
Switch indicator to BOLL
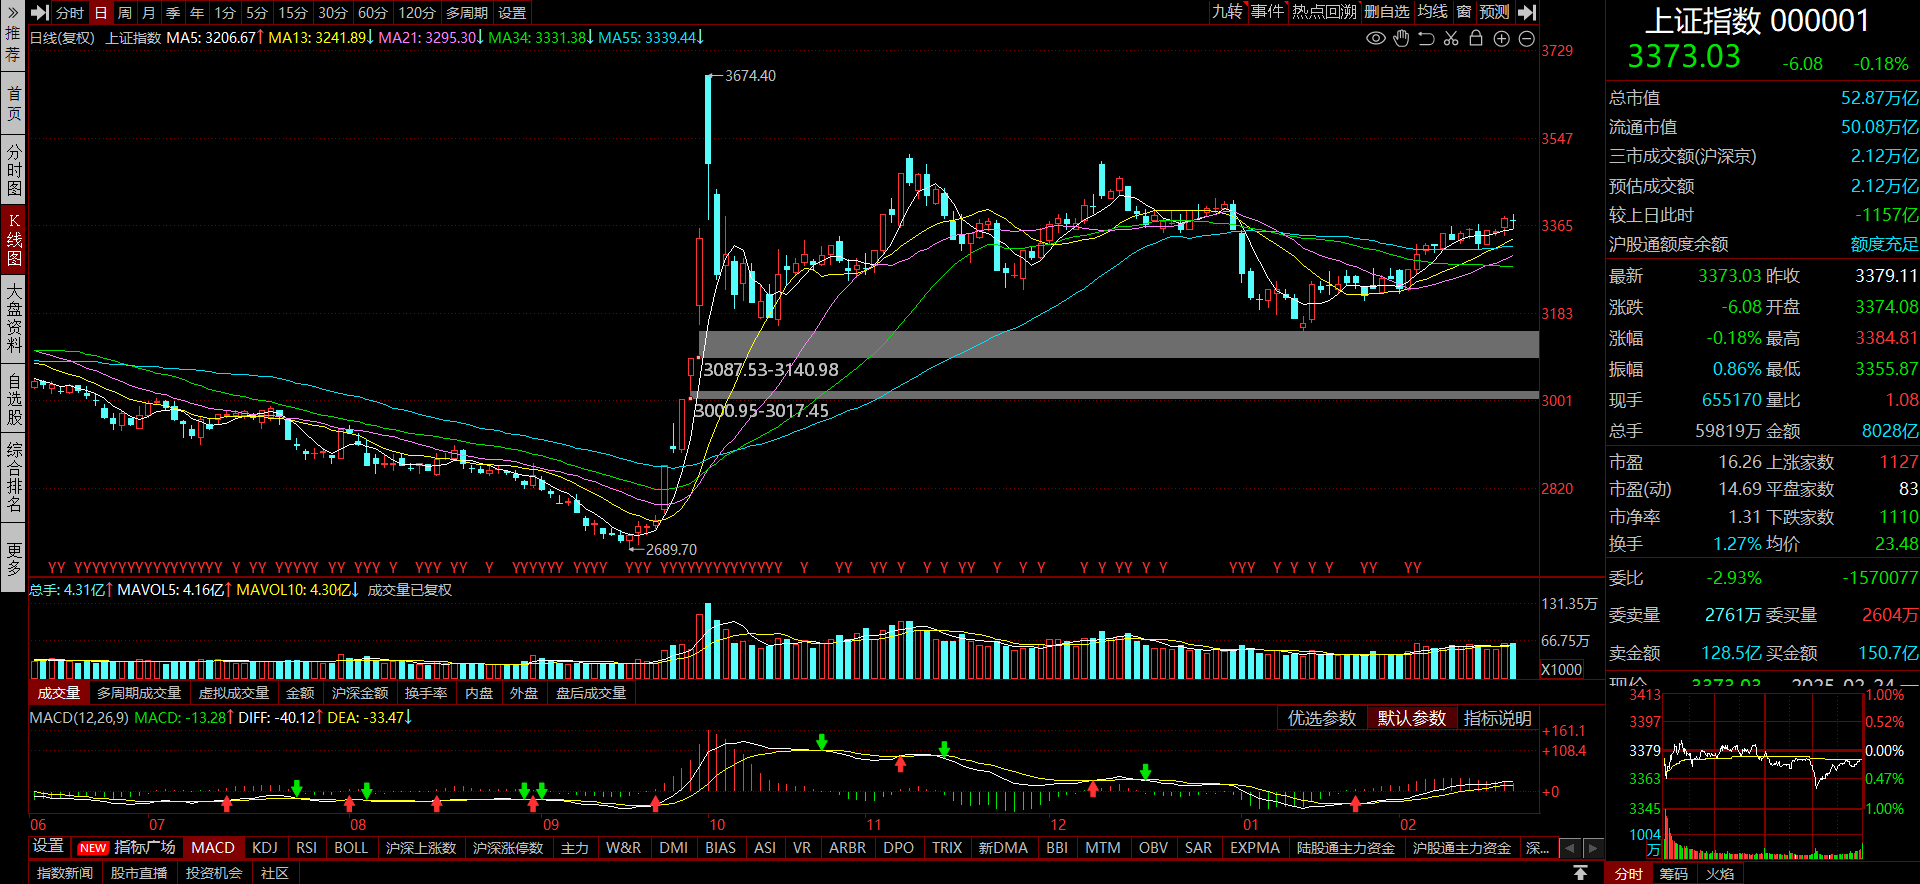tap(351, 848)
